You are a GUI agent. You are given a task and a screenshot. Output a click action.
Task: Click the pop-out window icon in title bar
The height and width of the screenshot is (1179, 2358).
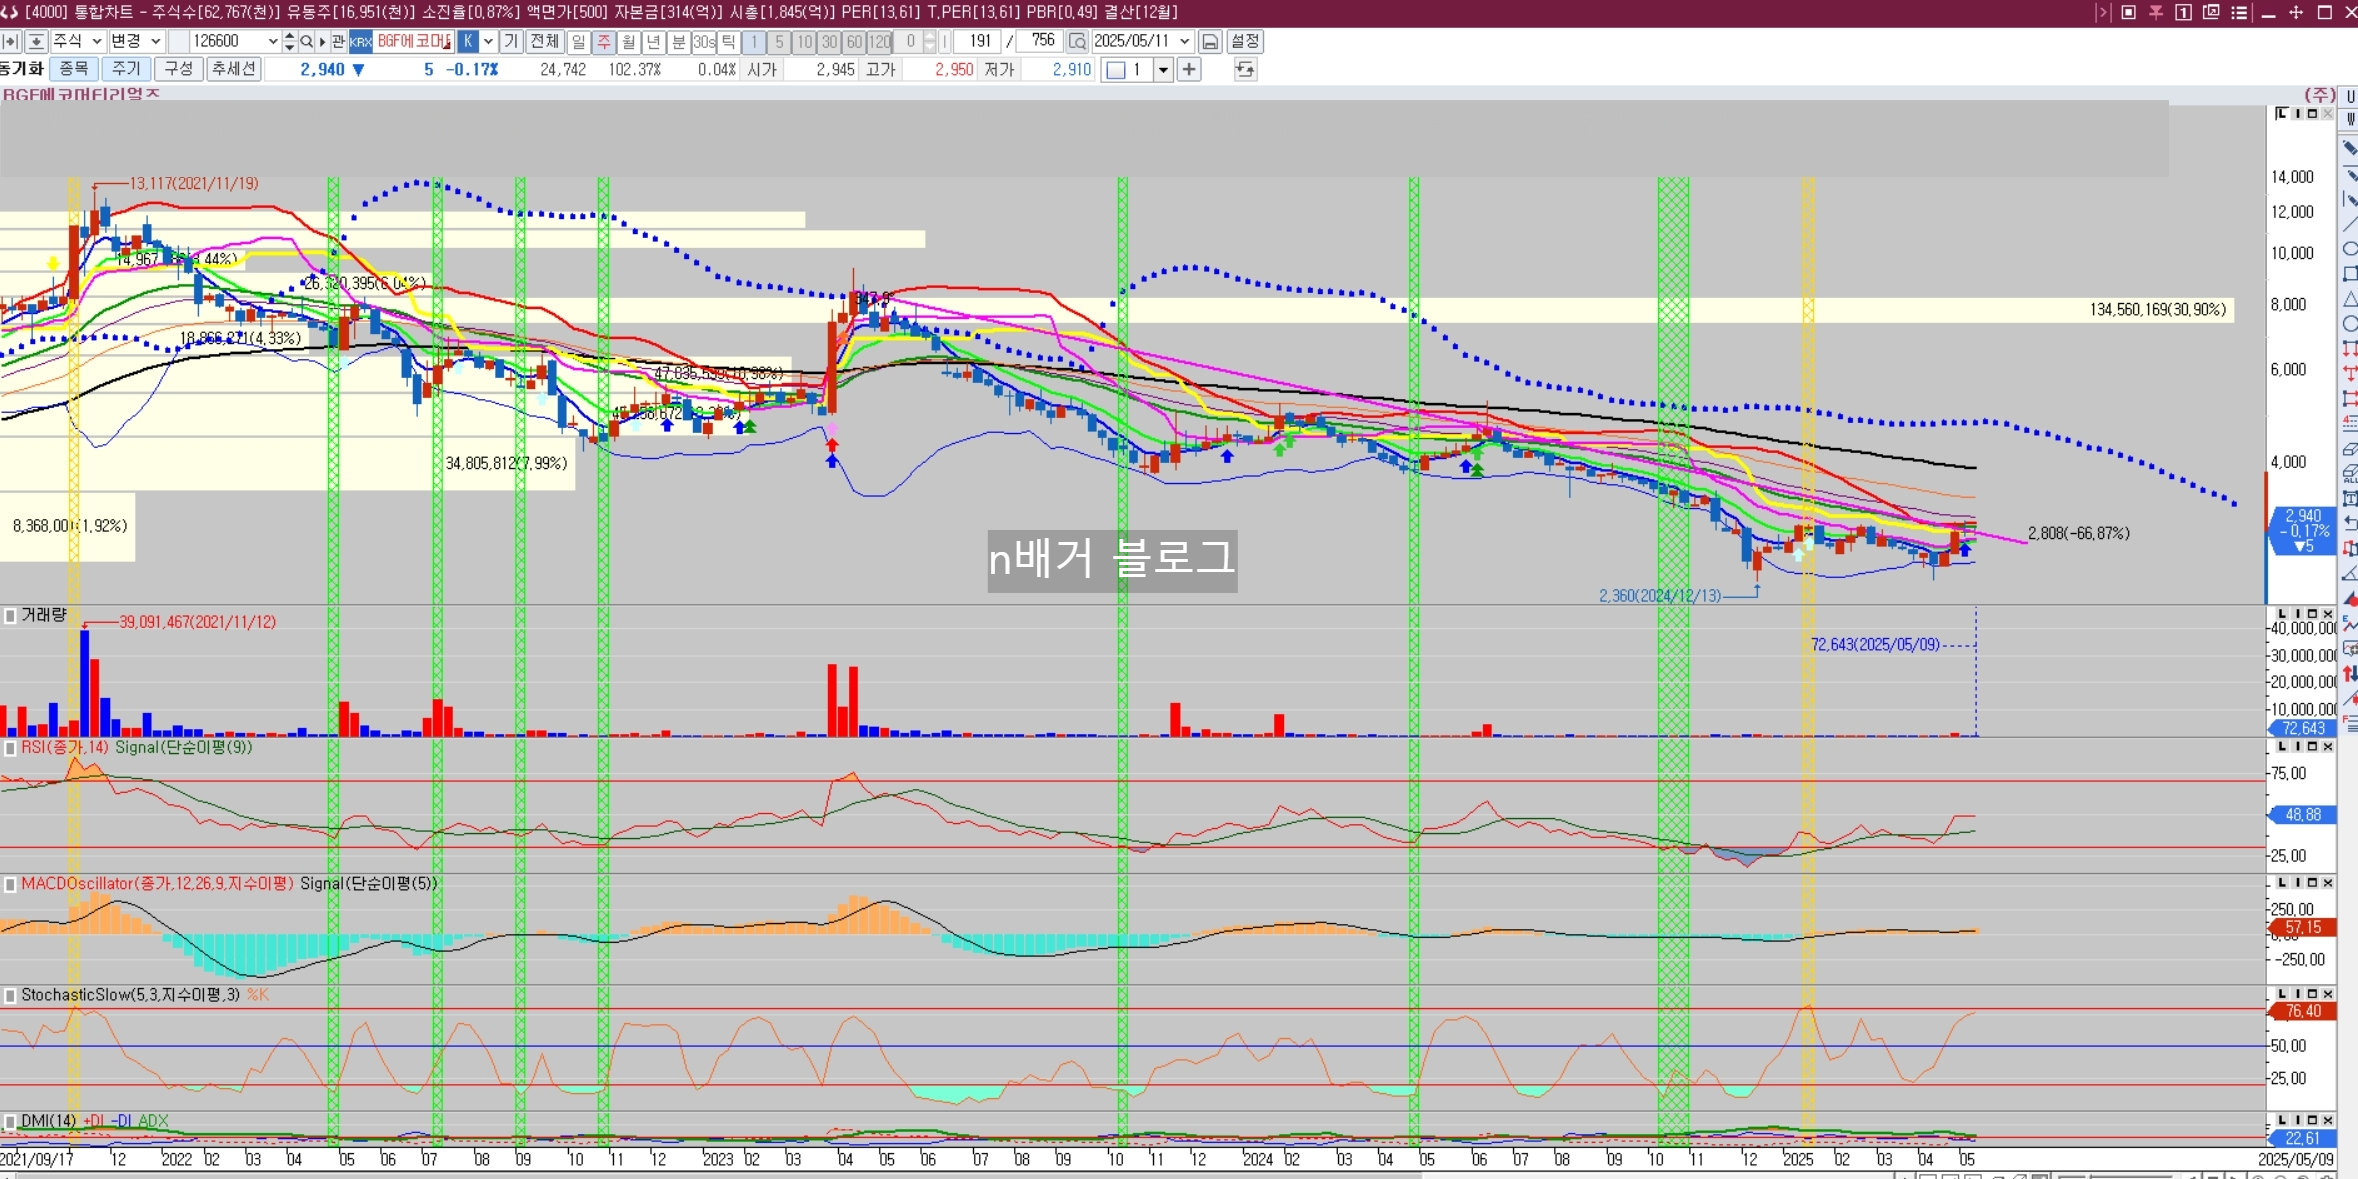tap(2211, 12)
